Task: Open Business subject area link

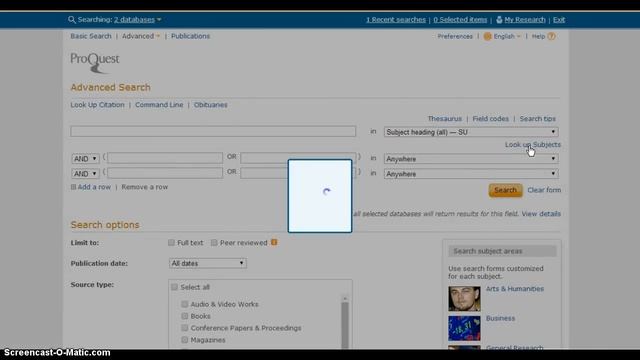Action: click(500, 318)
